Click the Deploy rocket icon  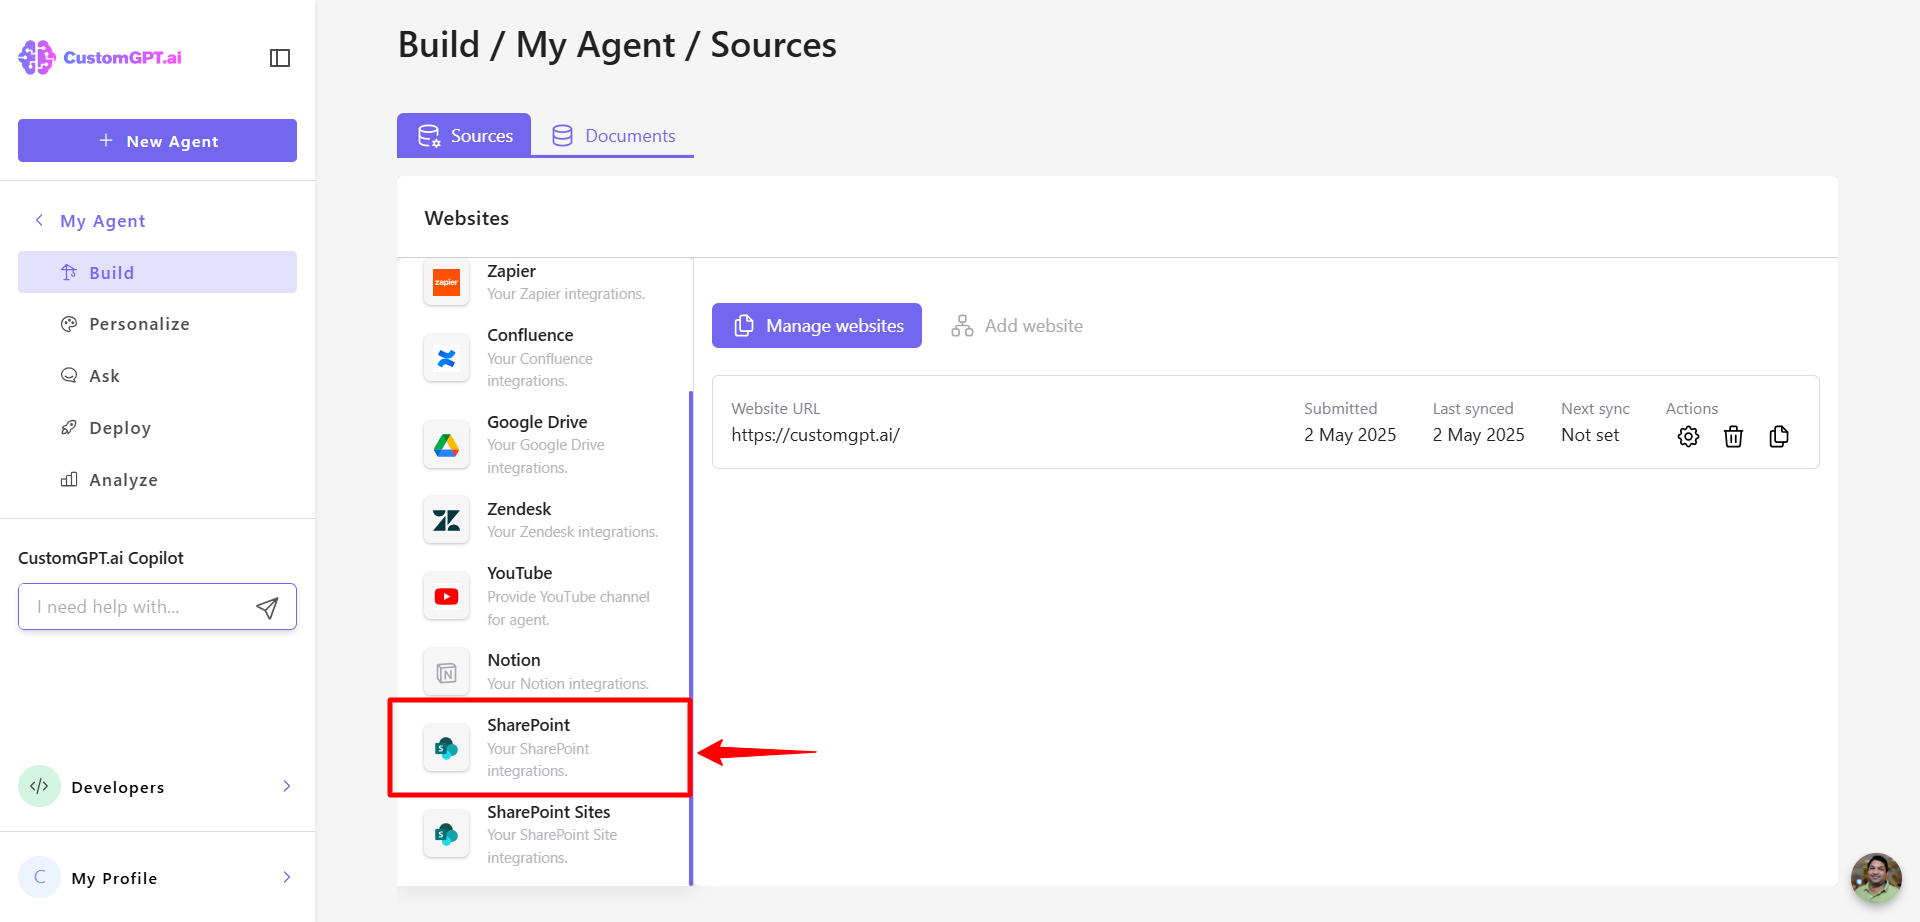[69, 428]
